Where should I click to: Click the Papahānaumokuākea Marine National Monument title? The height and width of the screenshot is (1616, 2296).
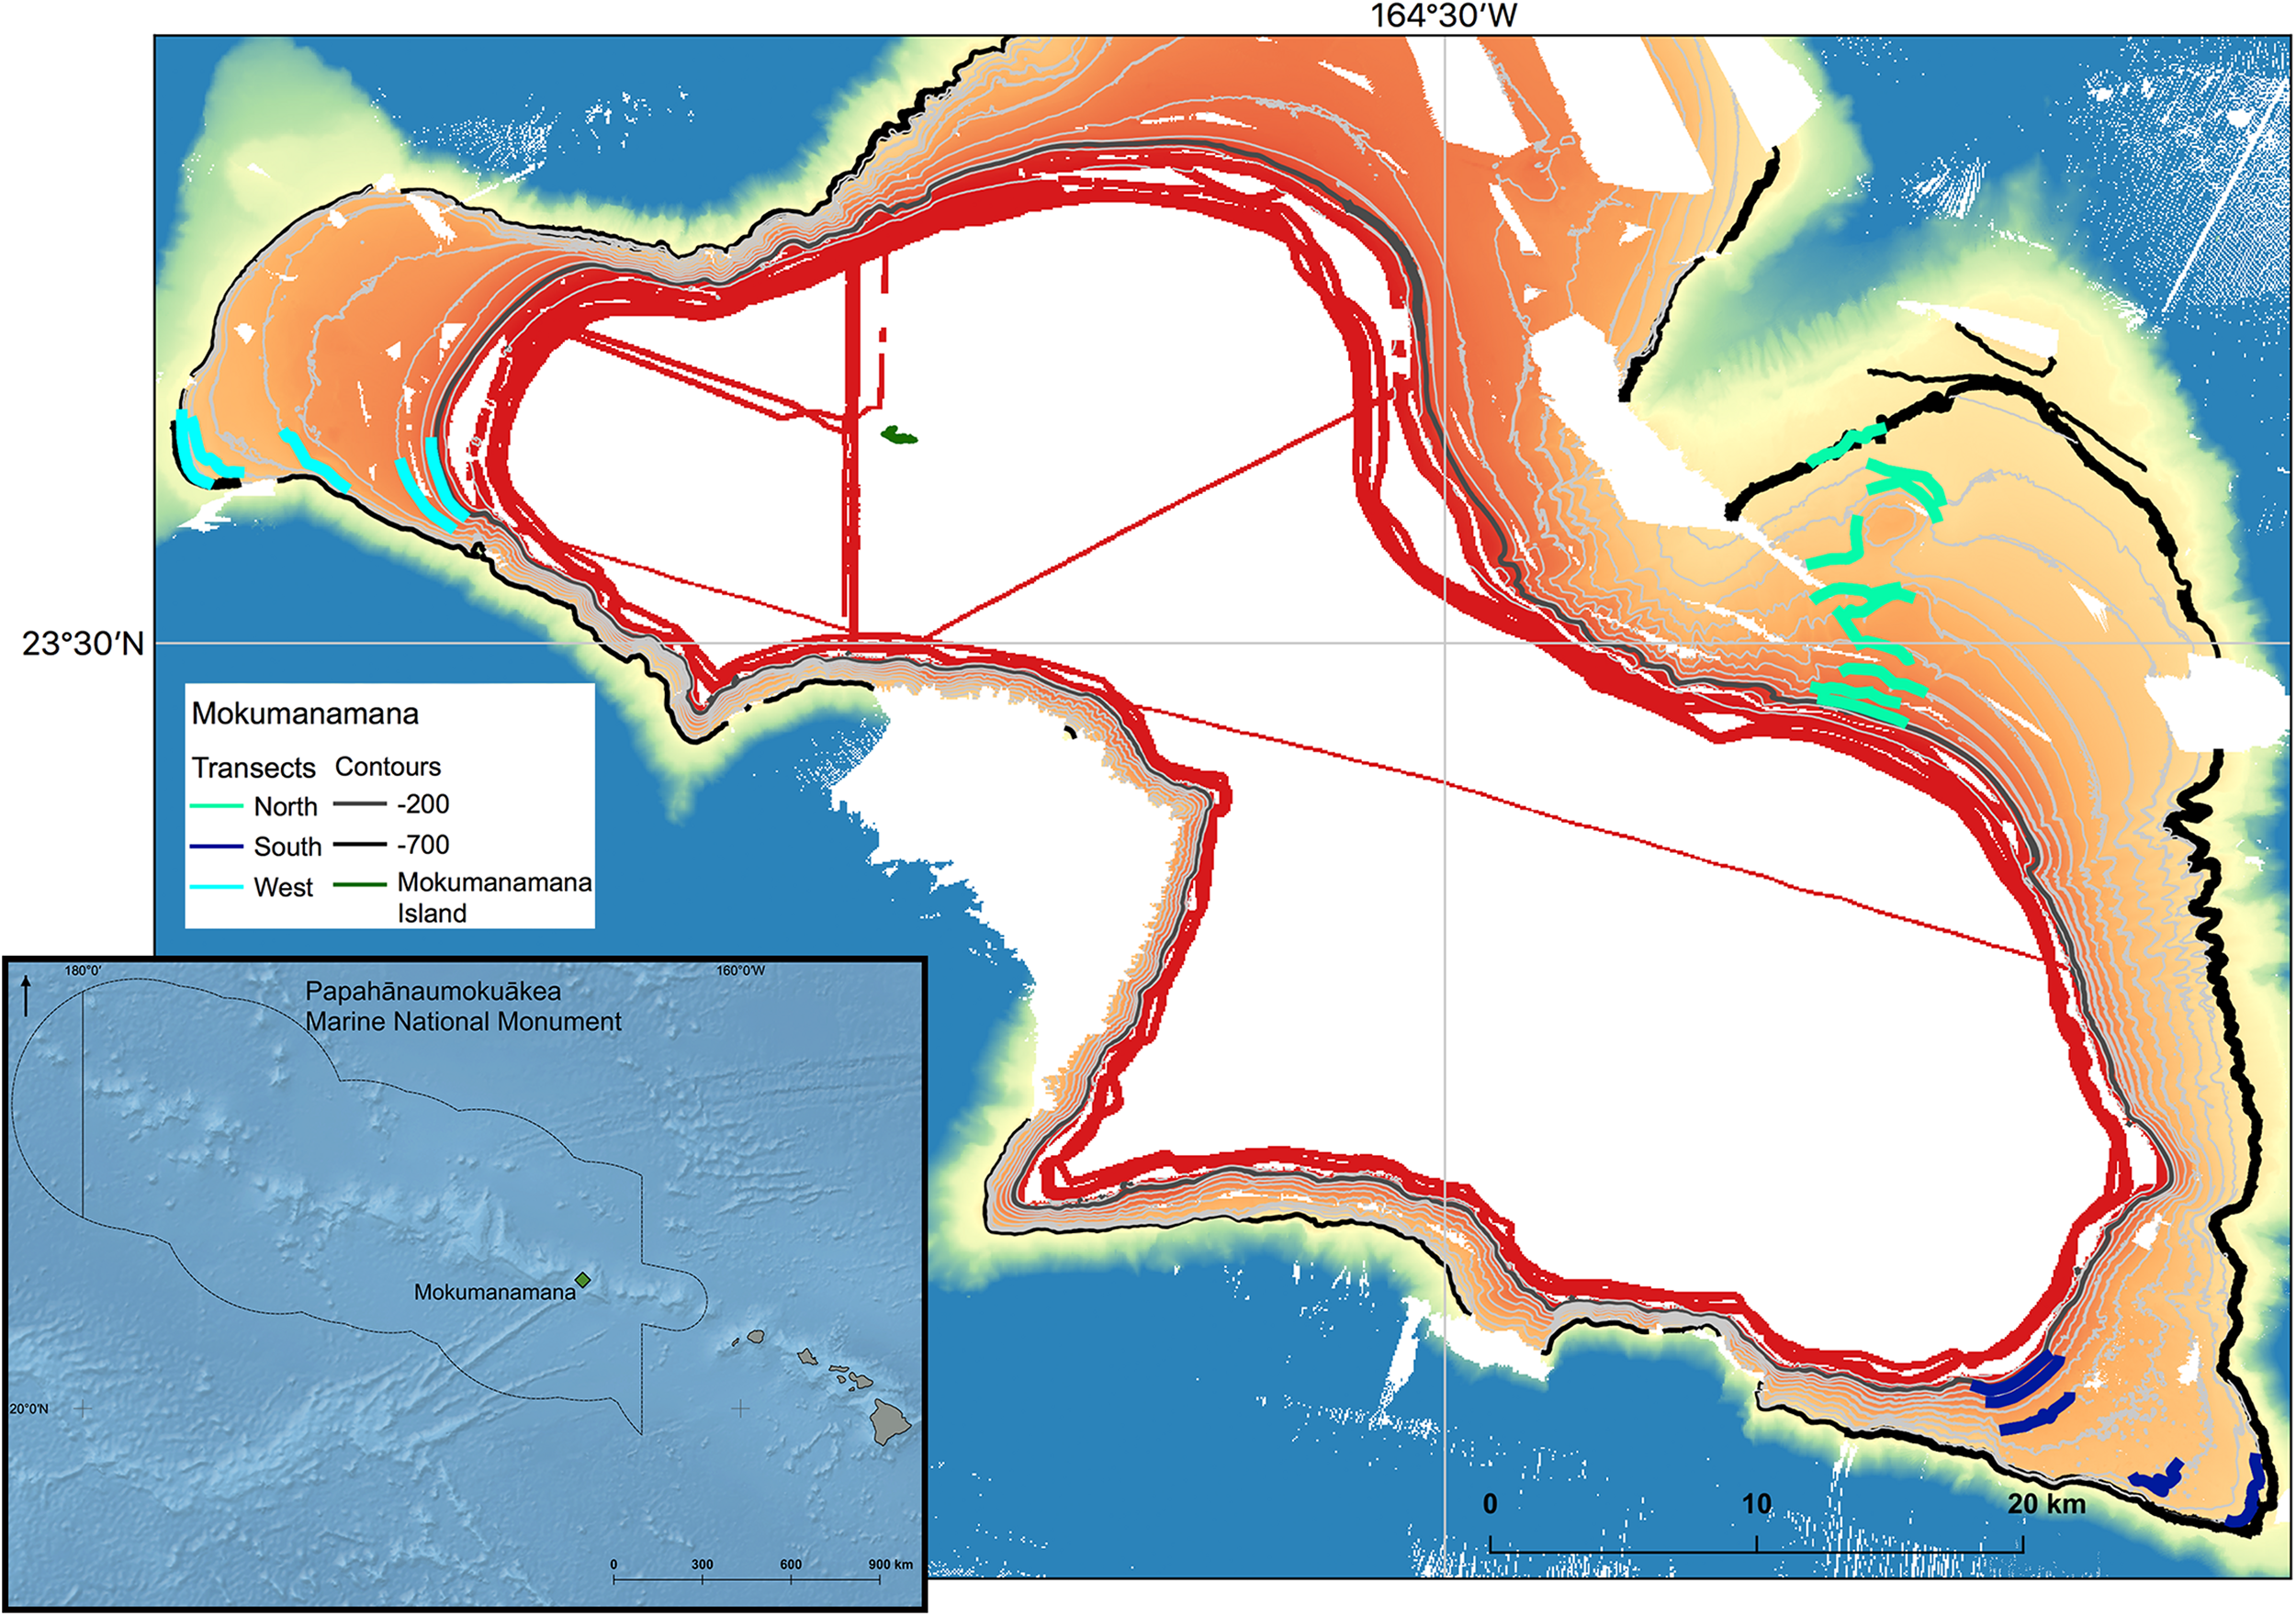pyautogui.click(x=462, y=1007)
